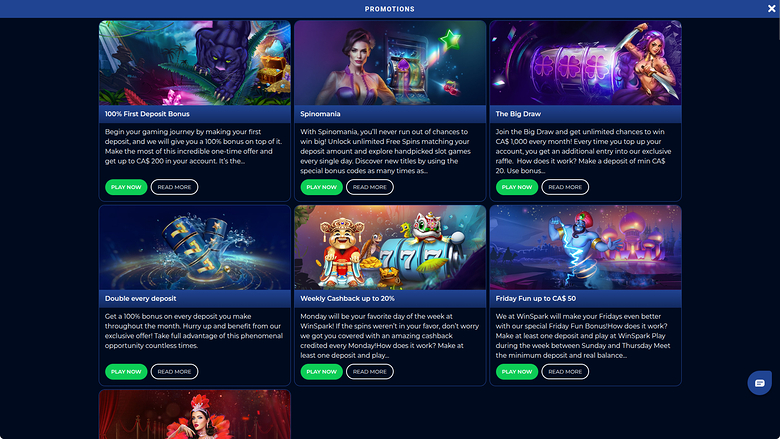Select the Spinomania slot machine banner
The image size is (780, 439).
(x=390, y=63)
